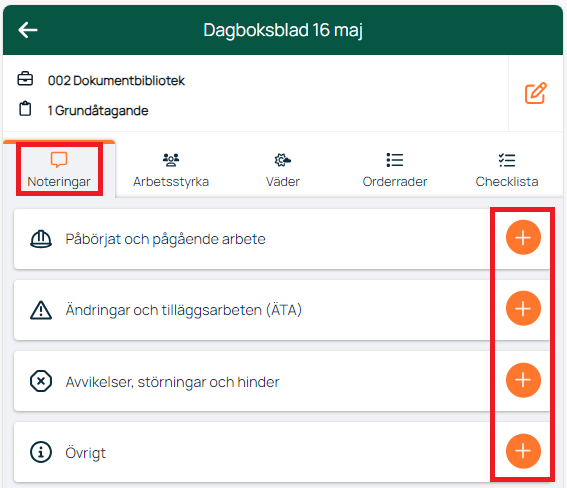Click the info circle Övrigt icon

click(x=41, y=452)
